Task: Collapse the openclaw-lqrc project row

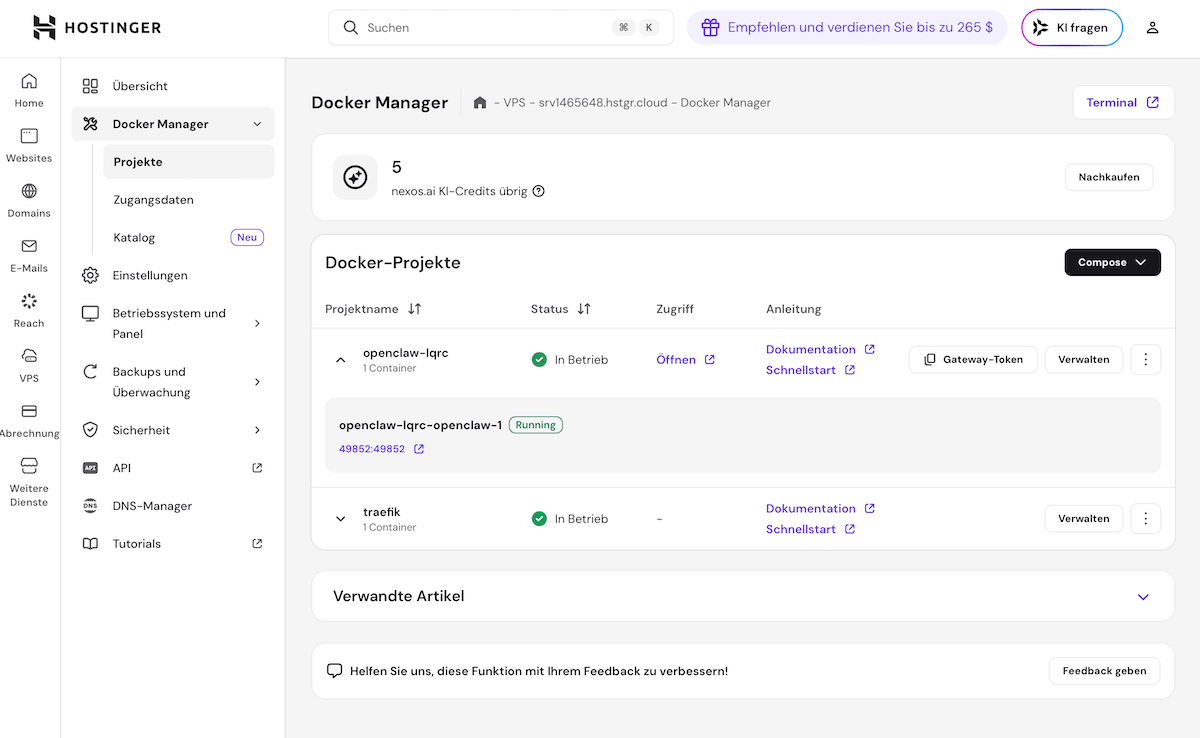Action: coord(340,360)
